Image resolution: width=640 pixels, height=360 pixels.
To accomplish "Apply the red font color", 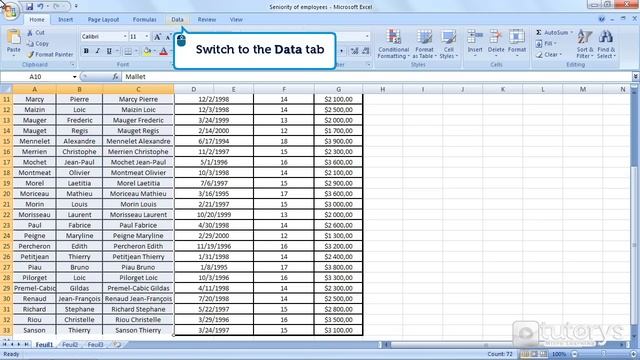I will [164, 51].
